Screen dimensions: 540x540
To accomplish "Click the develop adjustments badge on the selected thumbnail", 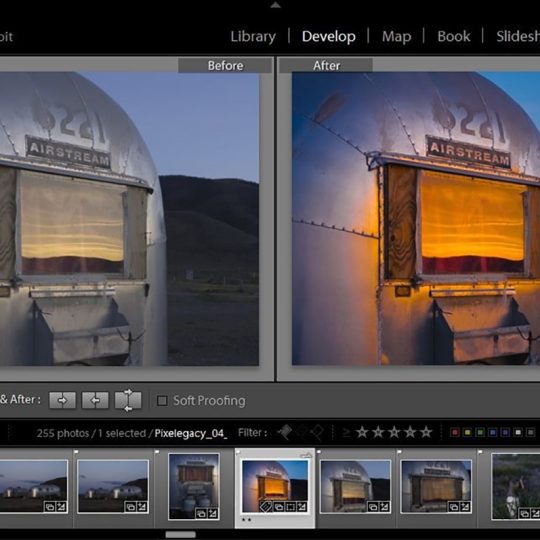I will (302, 507).
